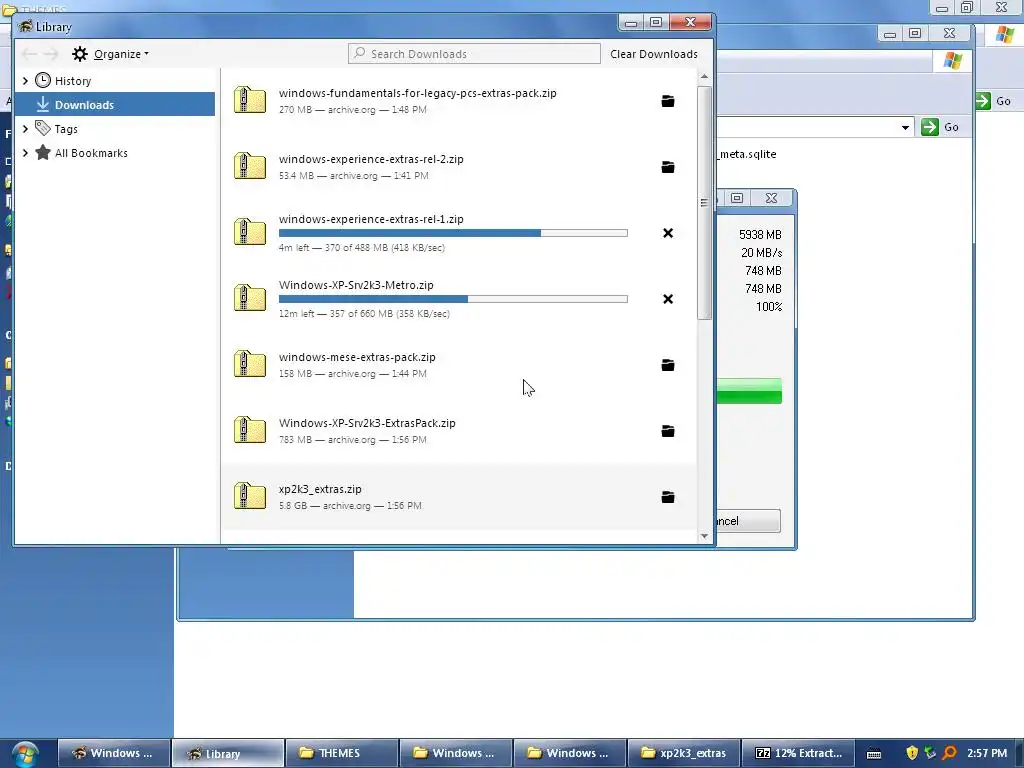
Task: Click 5938 MB value in 7-Zip window
Action: point(760,234)
